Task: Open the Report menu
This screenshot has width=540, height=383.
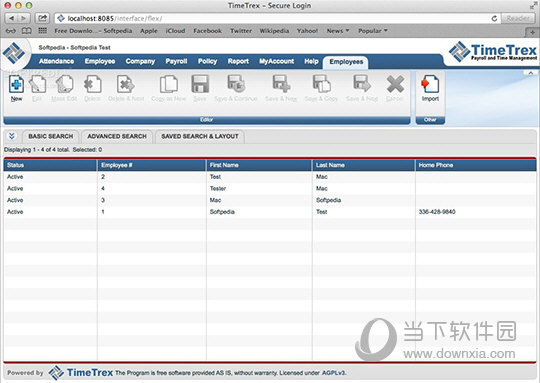Action: (238, 61)
